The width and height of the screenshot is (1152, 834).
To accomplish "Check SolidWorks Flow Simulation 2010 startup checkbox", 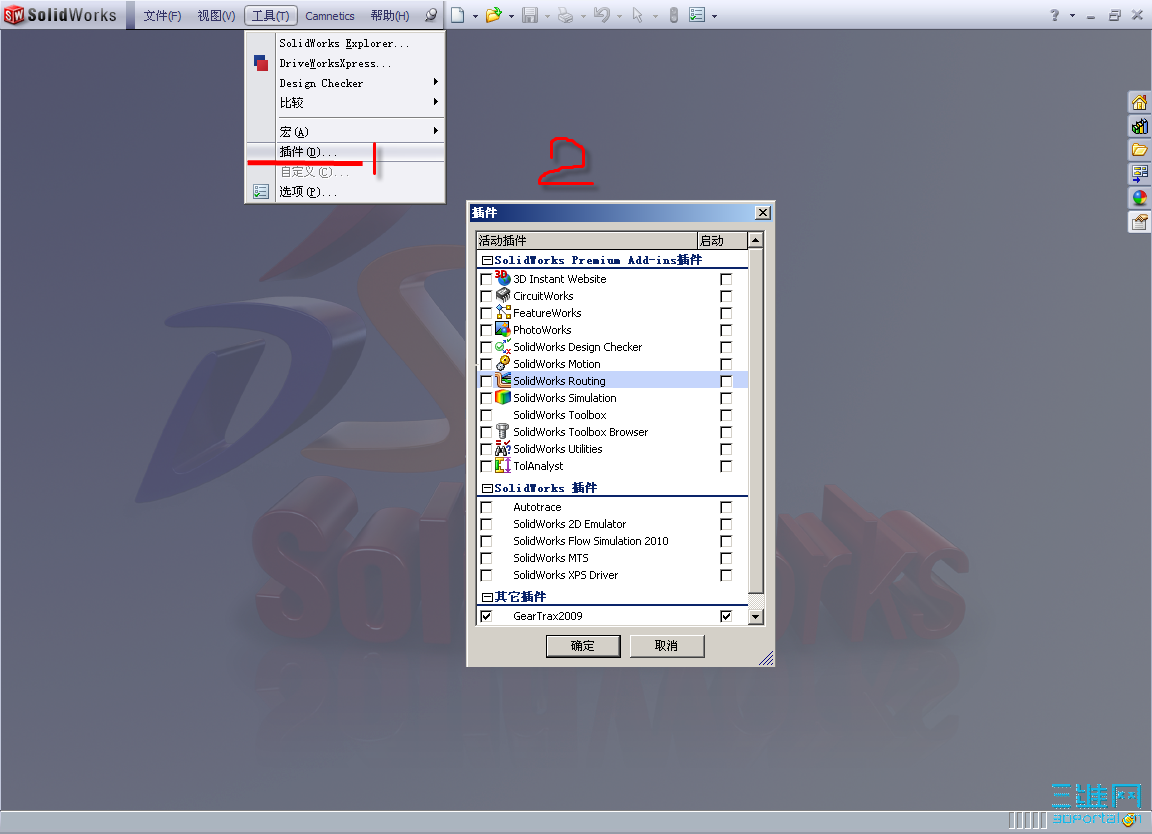I will (726, 541).
